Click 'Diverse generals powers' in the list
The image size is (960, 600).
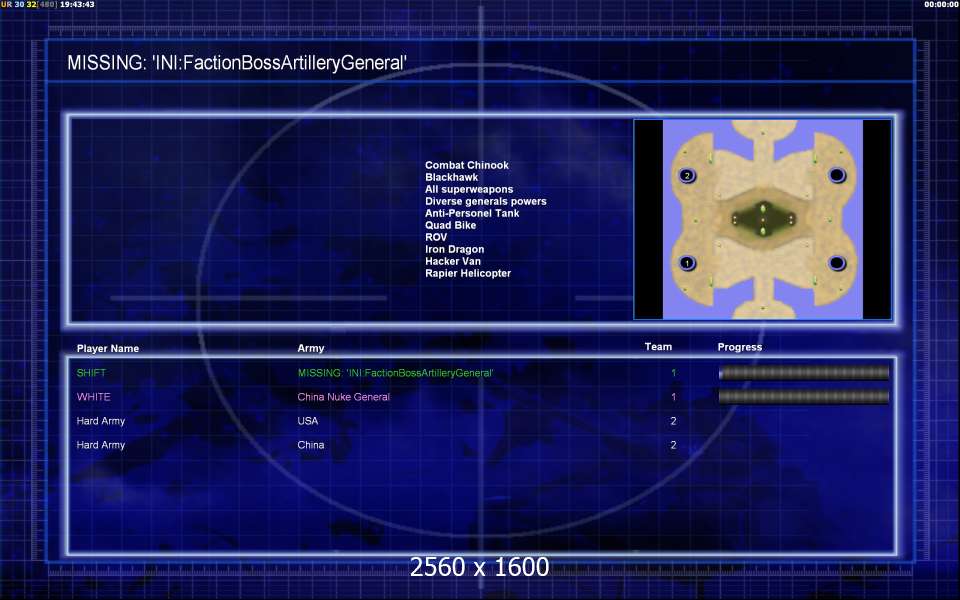(x=486, y=201)
